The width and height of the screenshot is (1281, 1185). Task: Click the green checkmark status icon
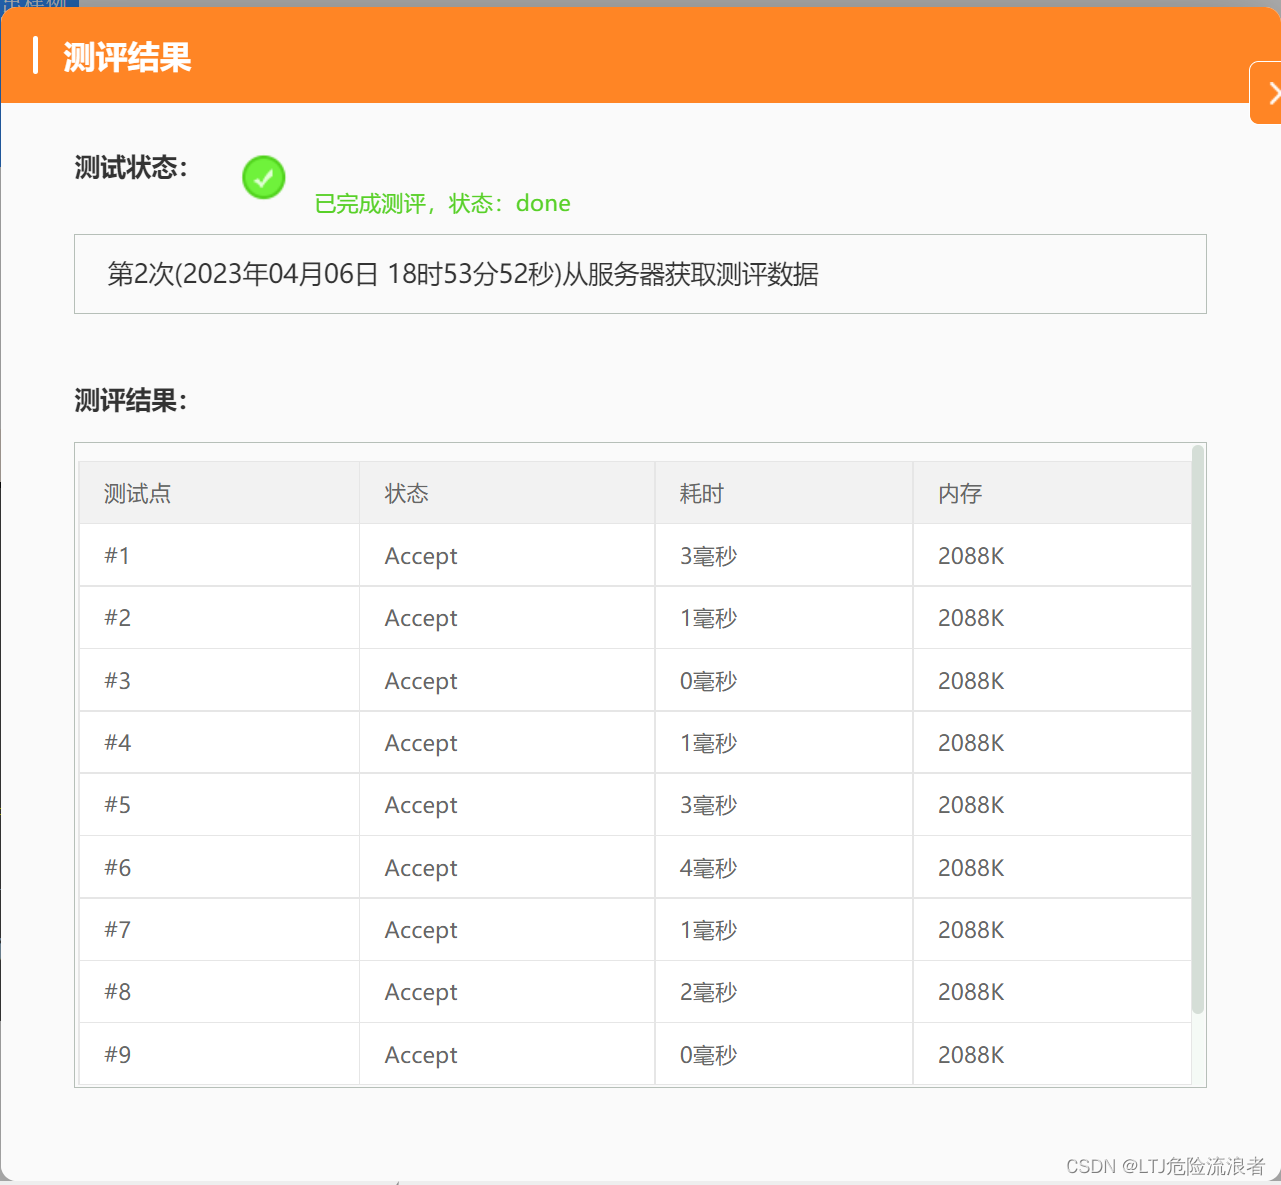(264, 178)
